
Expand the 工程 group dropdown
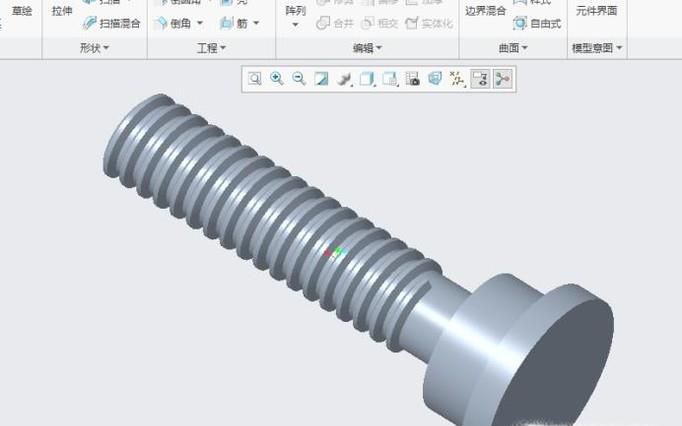click(212, 48)
